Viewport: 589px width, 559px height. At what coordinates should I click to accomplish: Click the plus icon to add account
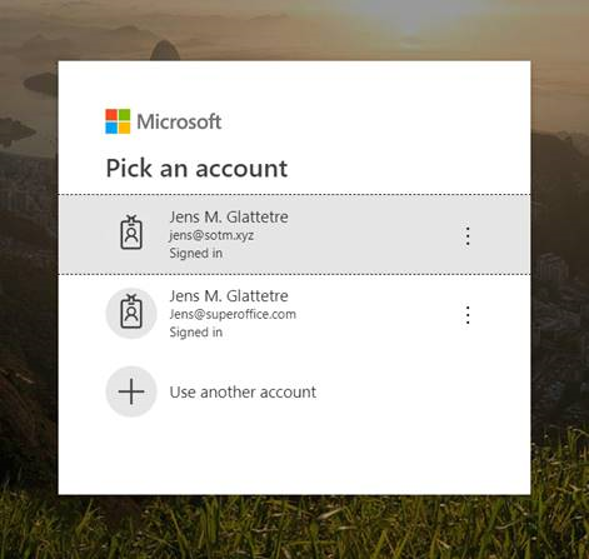[131, 391]
